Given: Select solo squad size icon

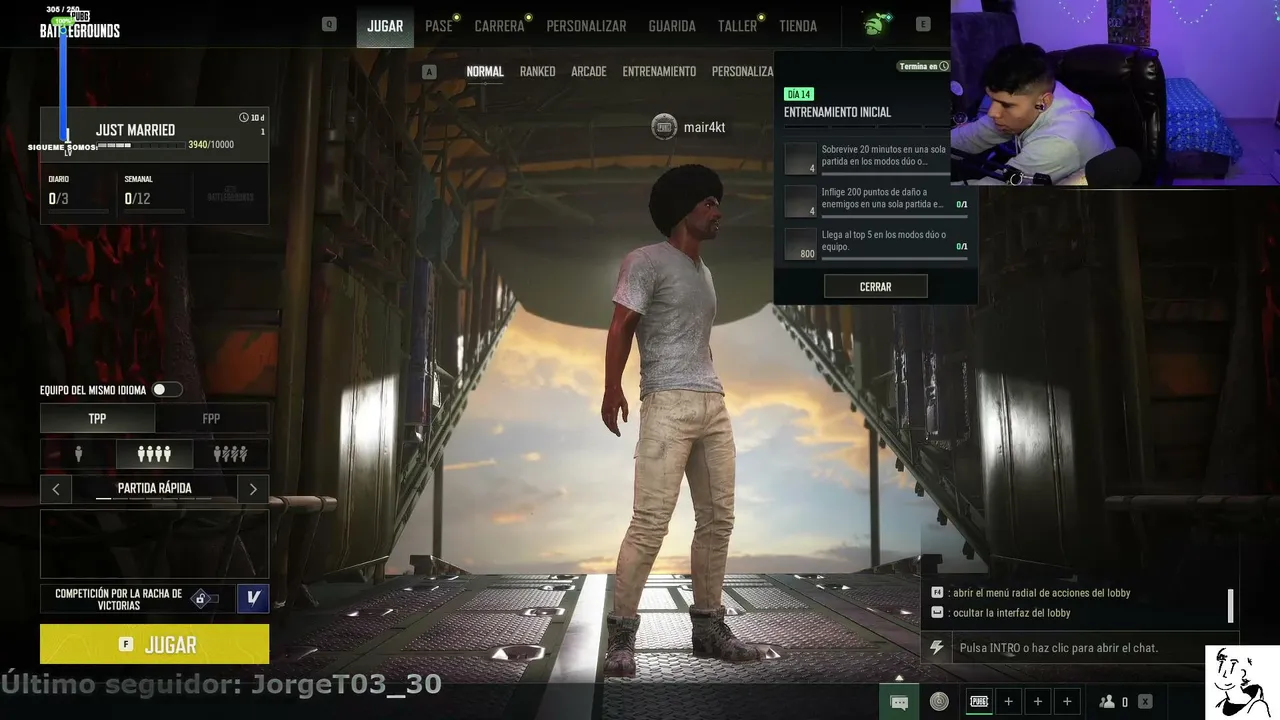Looking at the screenshot, I should click(78, 454).
